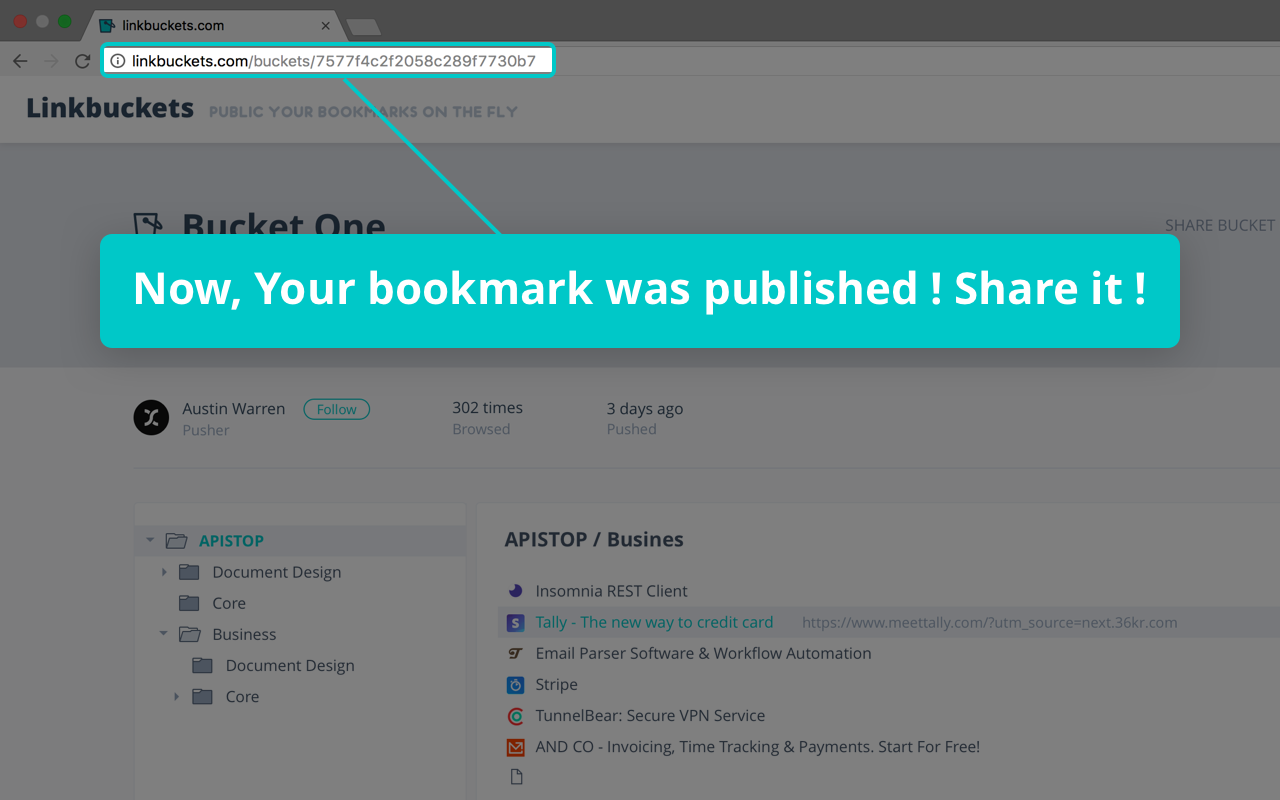Open a new tab with the new-tab button
The height and width of the screenshot is (800, 1280).
(362, 27)
